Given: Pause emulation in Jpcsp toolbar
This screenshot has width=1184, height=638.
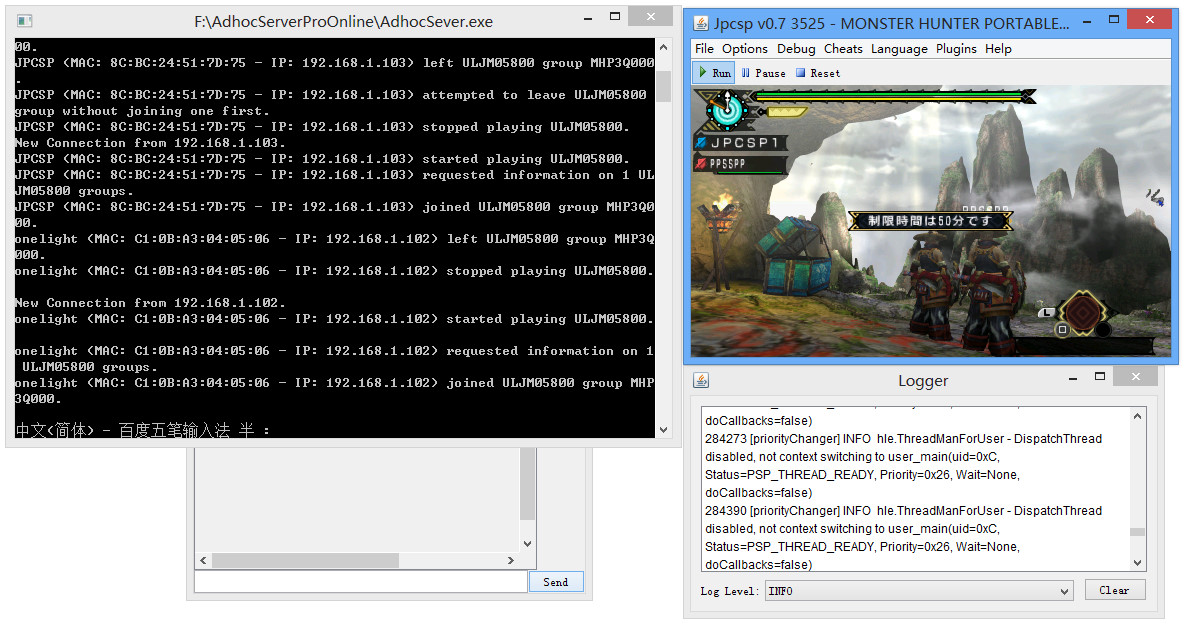Looking at the screenshot, I should tap(763, 73).
